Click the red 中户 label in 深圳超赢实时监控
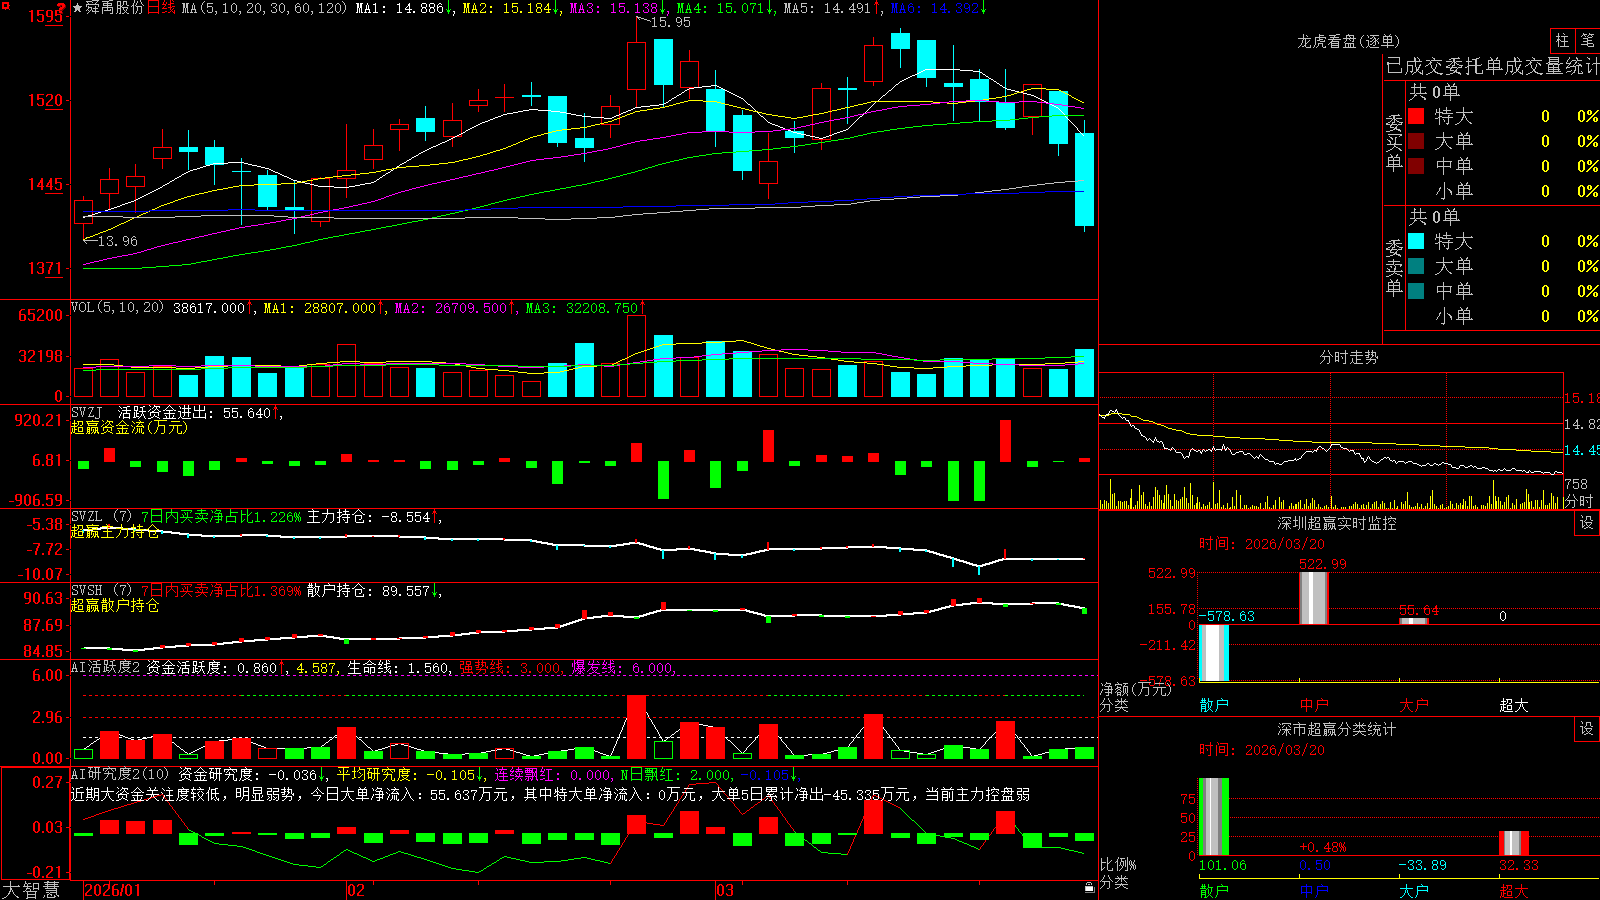1600x900 pixels. (x=1314, y=705)
